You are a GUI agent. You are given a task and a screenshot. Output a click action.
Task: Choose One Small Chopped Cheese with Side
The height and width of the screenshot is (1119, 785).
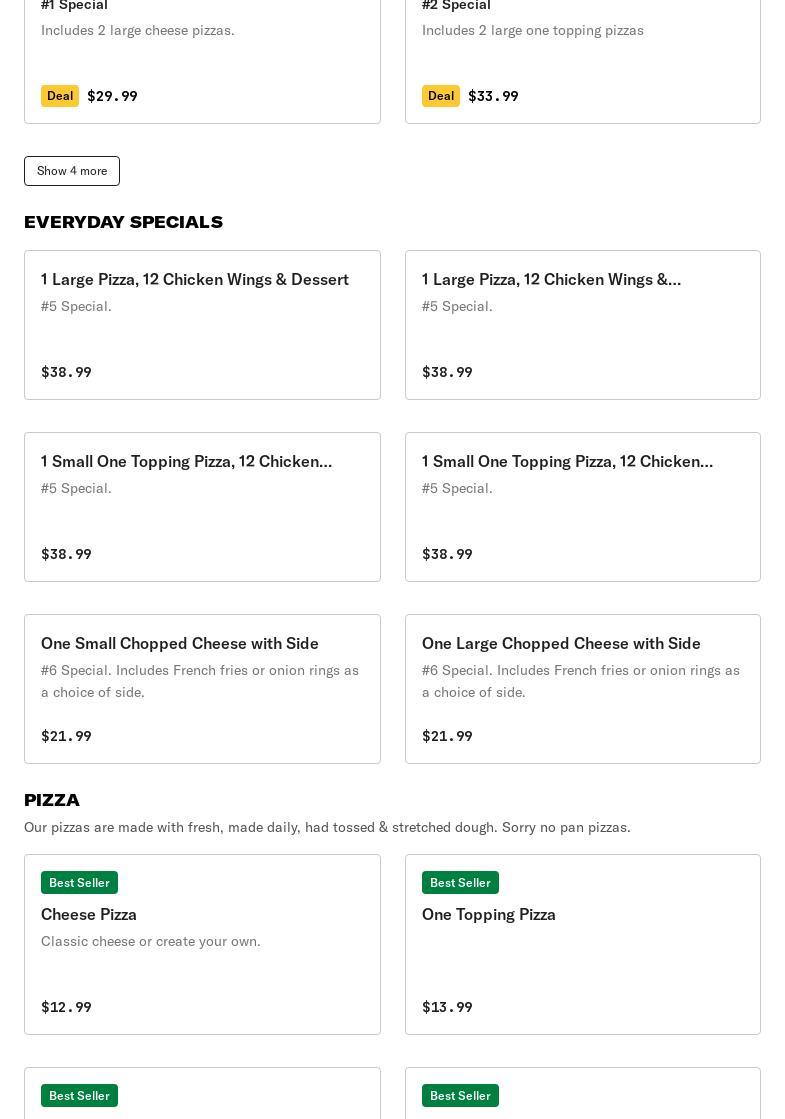202,689
